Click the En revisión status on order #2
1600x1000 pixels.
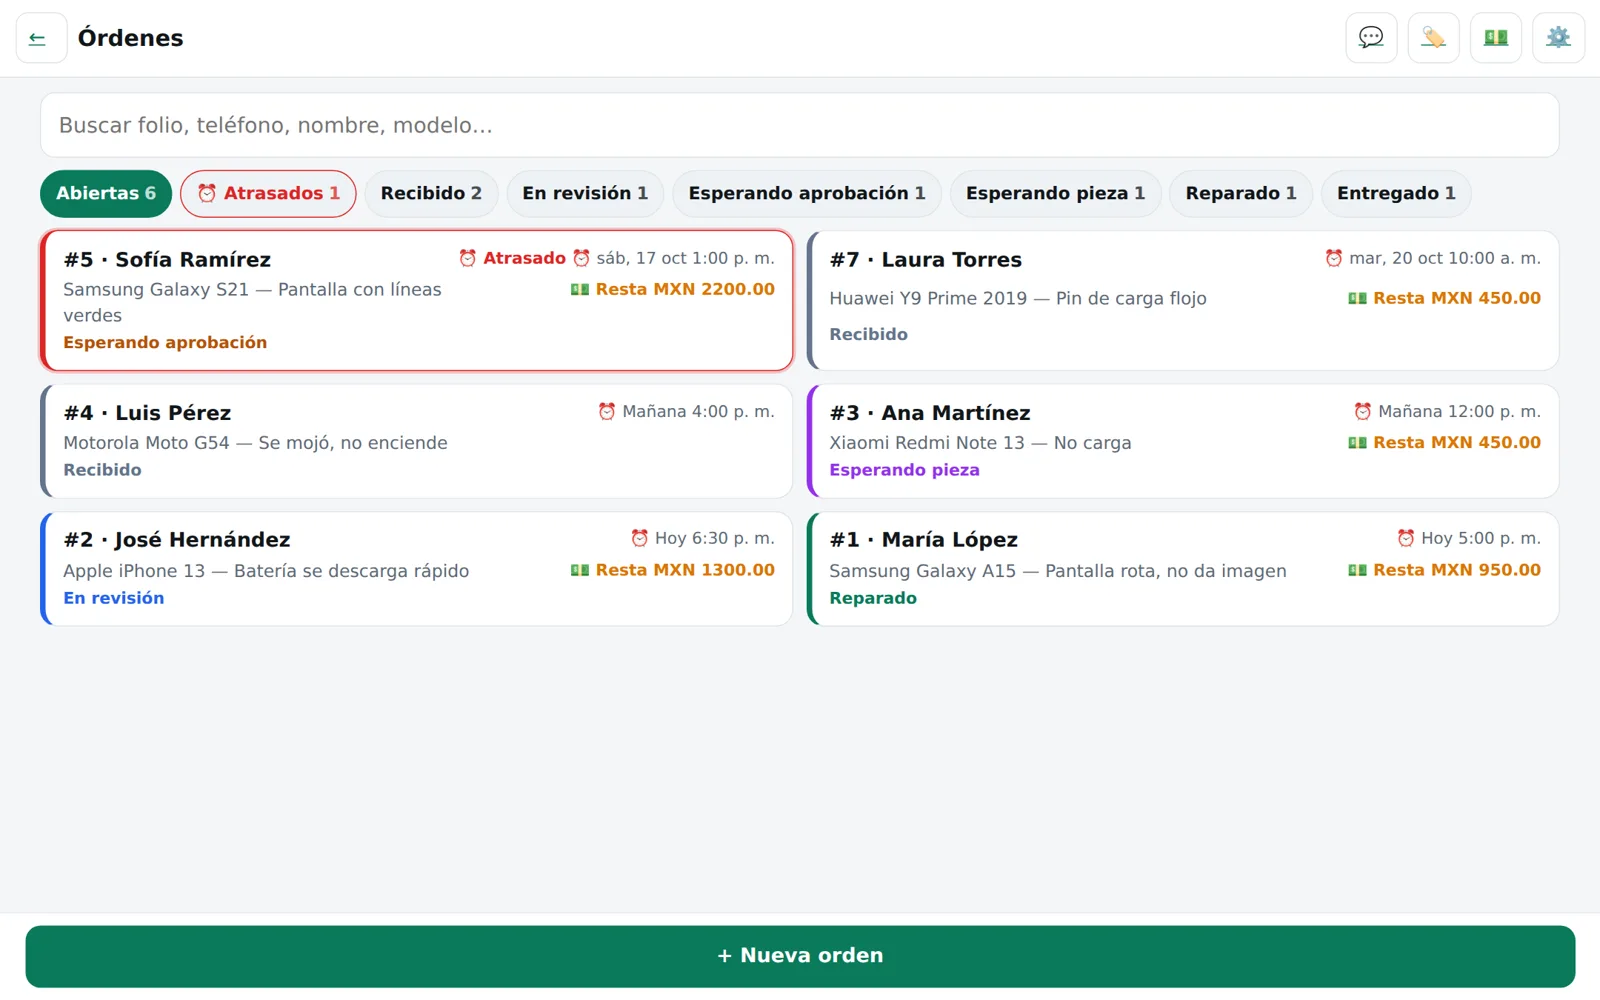coord(114,598)
